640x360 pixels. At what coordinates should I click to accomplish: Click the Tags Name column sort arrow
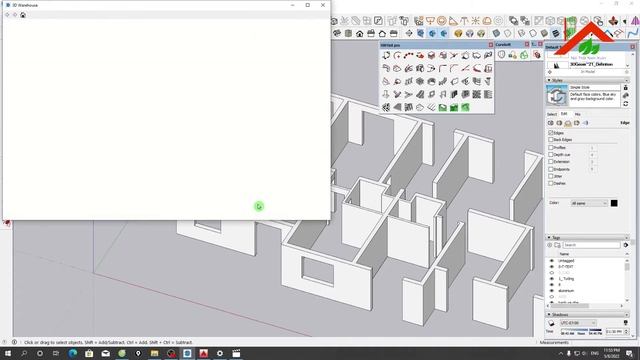pos(627,254)
